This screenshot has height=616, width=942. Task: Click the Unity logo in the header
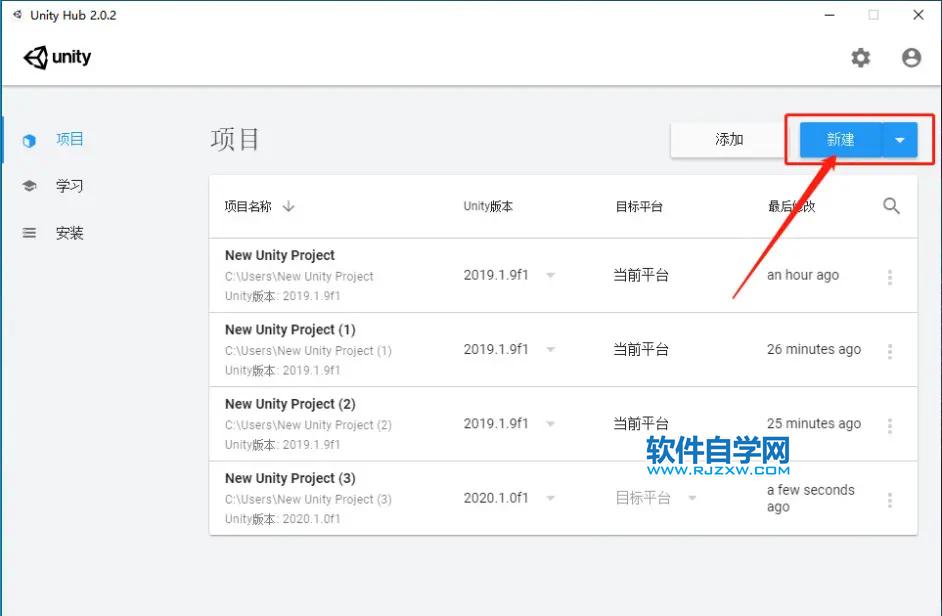[58, 57]
